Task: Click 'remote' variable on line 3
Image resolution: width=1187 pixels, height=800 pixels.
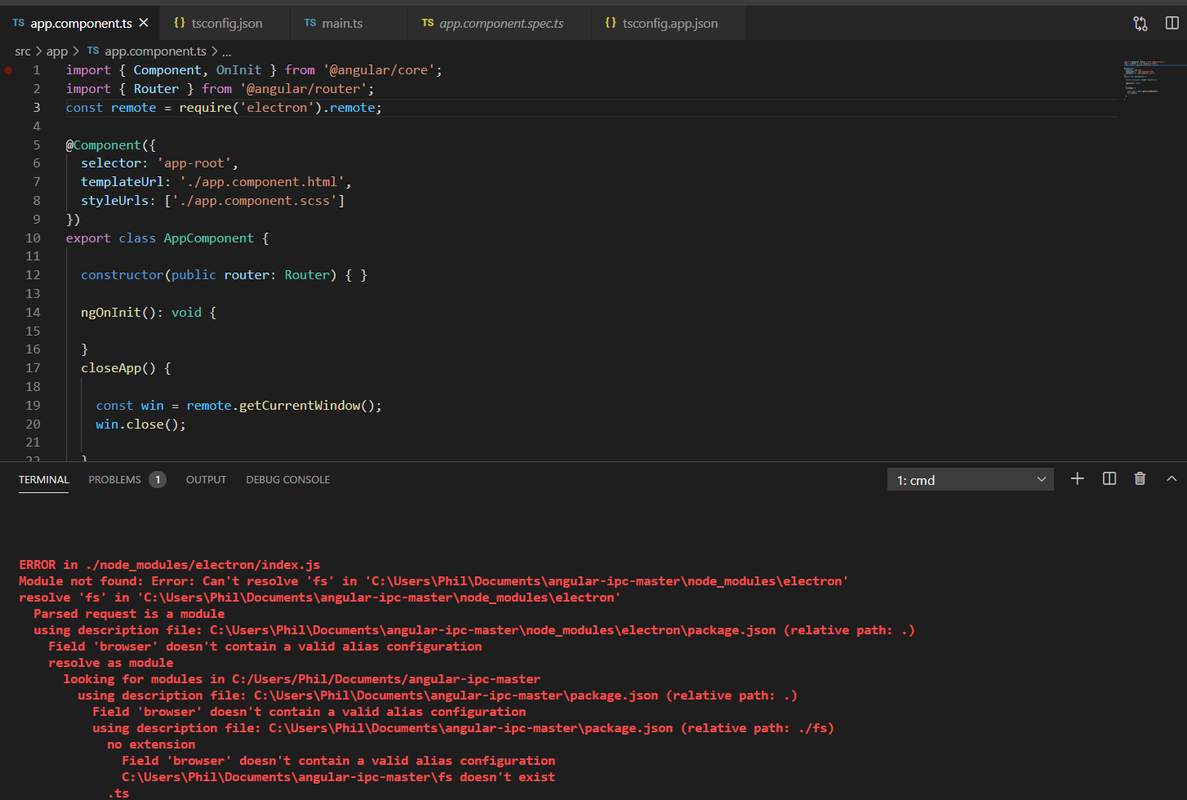Action: [x=133, y=107]
